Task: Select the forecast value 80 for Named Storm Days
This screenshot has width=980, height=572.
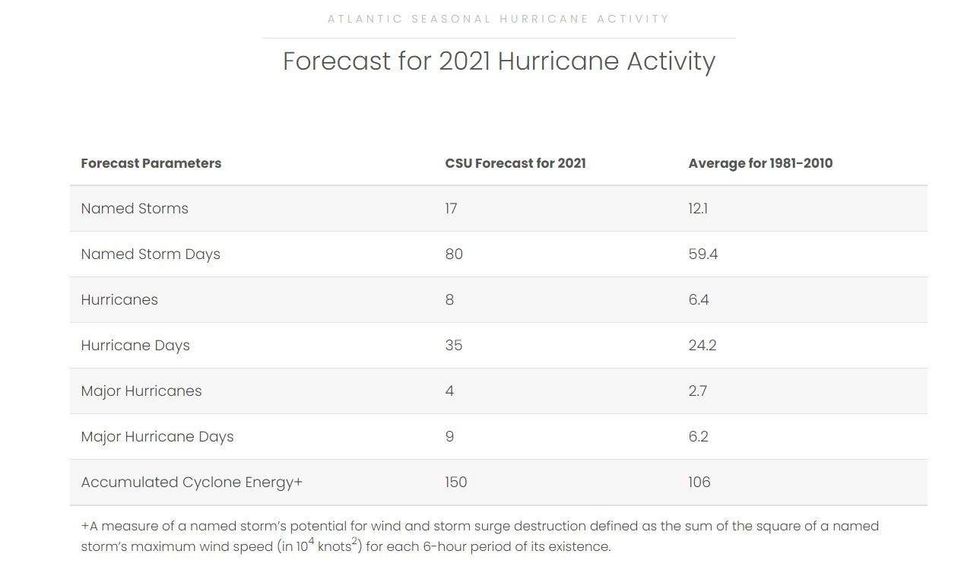Action: (x=454, y=254)
